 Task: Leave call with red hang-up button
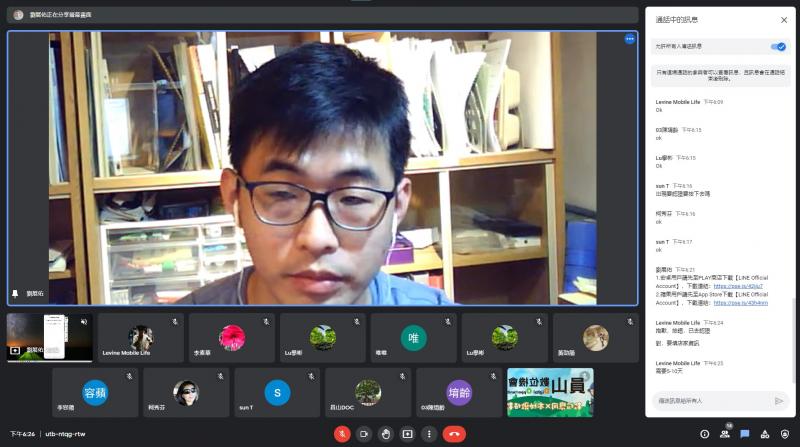pyautogui.click(x=454, y=434)
